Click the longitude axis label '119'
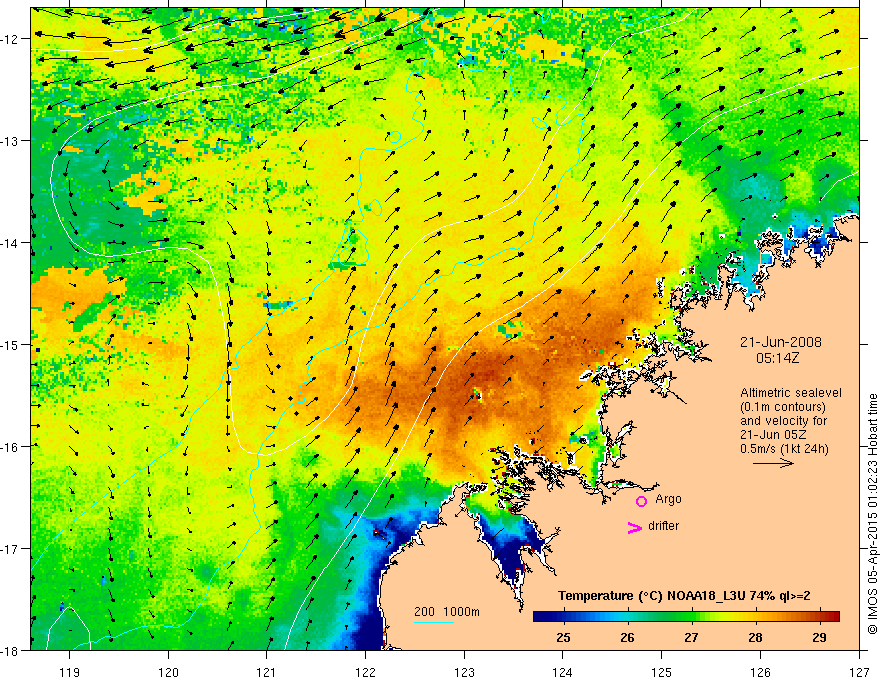The image size is (880, 680). click(x=70, y=672)
